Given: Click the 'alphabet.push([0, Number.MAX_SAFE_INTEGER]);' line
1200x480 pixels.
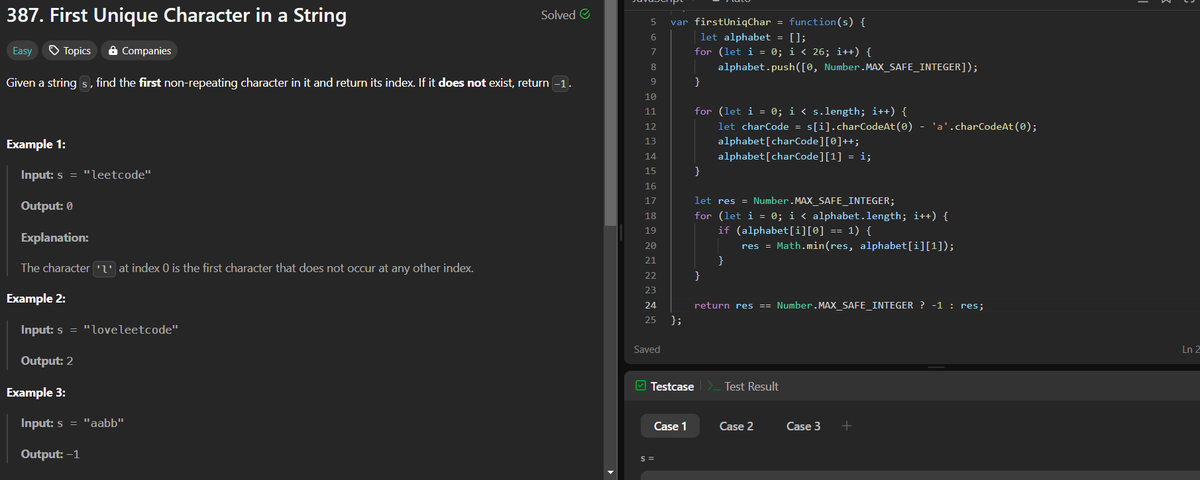Looking at the screenshot, I should [848, 67].
